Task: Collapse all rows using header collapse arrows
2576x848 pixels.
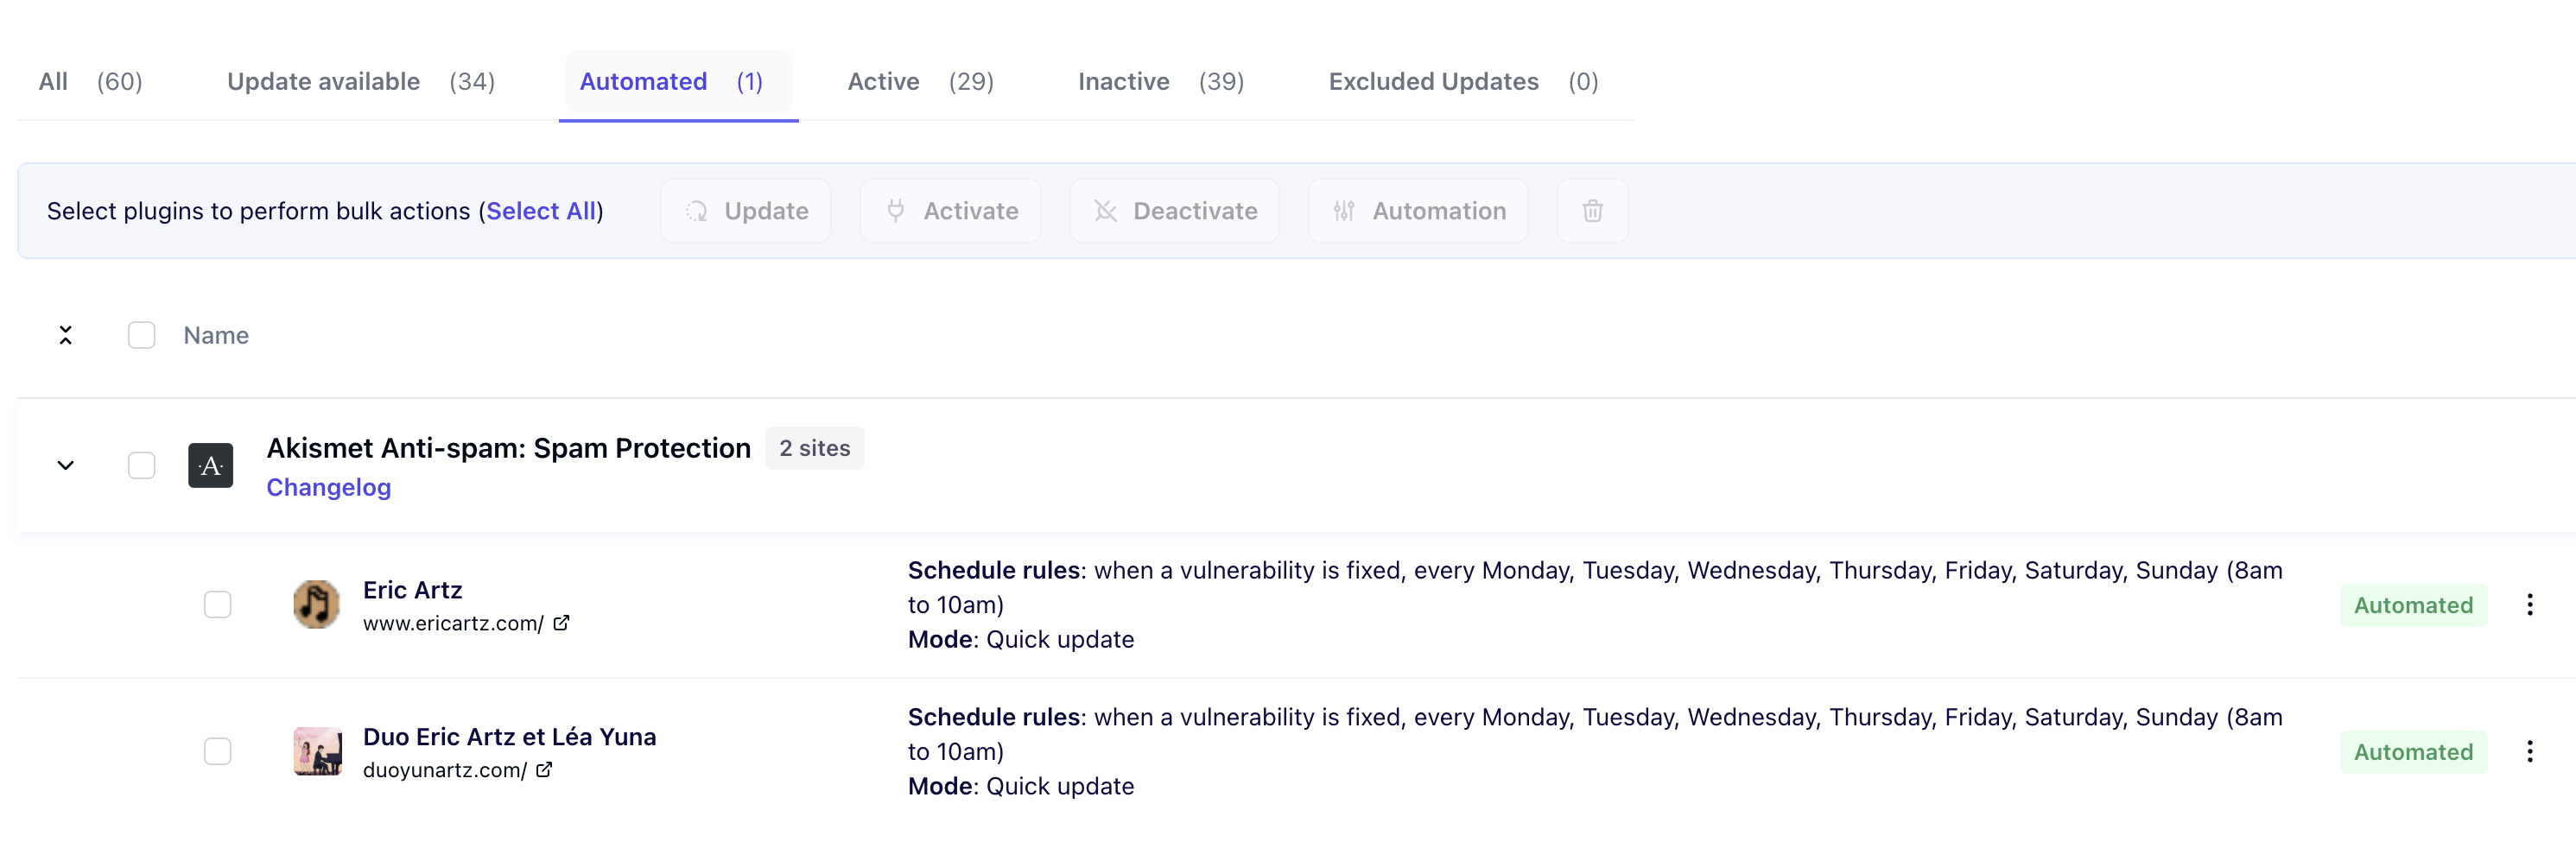Action: 66,335
